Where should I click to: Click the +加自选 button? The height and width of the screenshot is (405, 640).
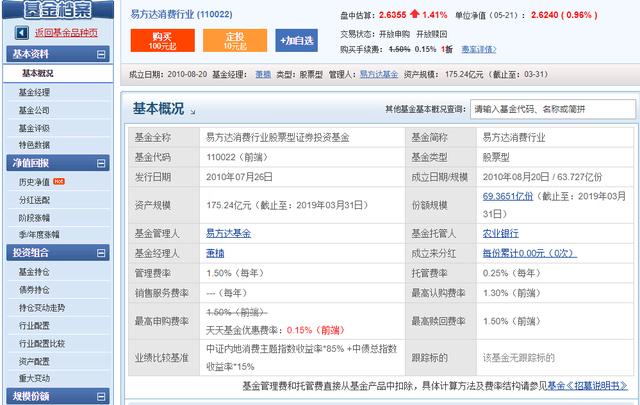point(297,40)
